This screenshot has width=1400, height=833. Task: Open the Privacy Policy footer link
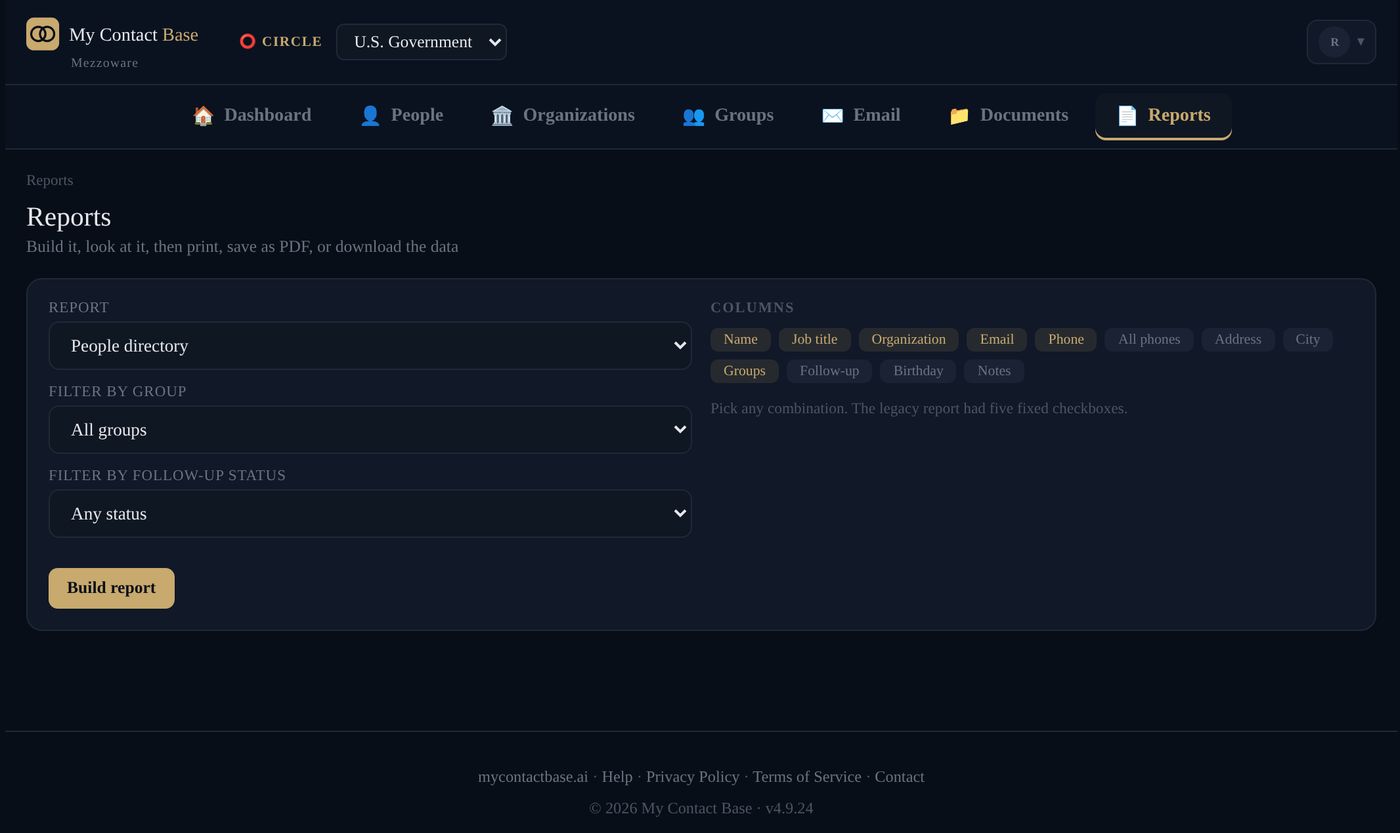693,777
